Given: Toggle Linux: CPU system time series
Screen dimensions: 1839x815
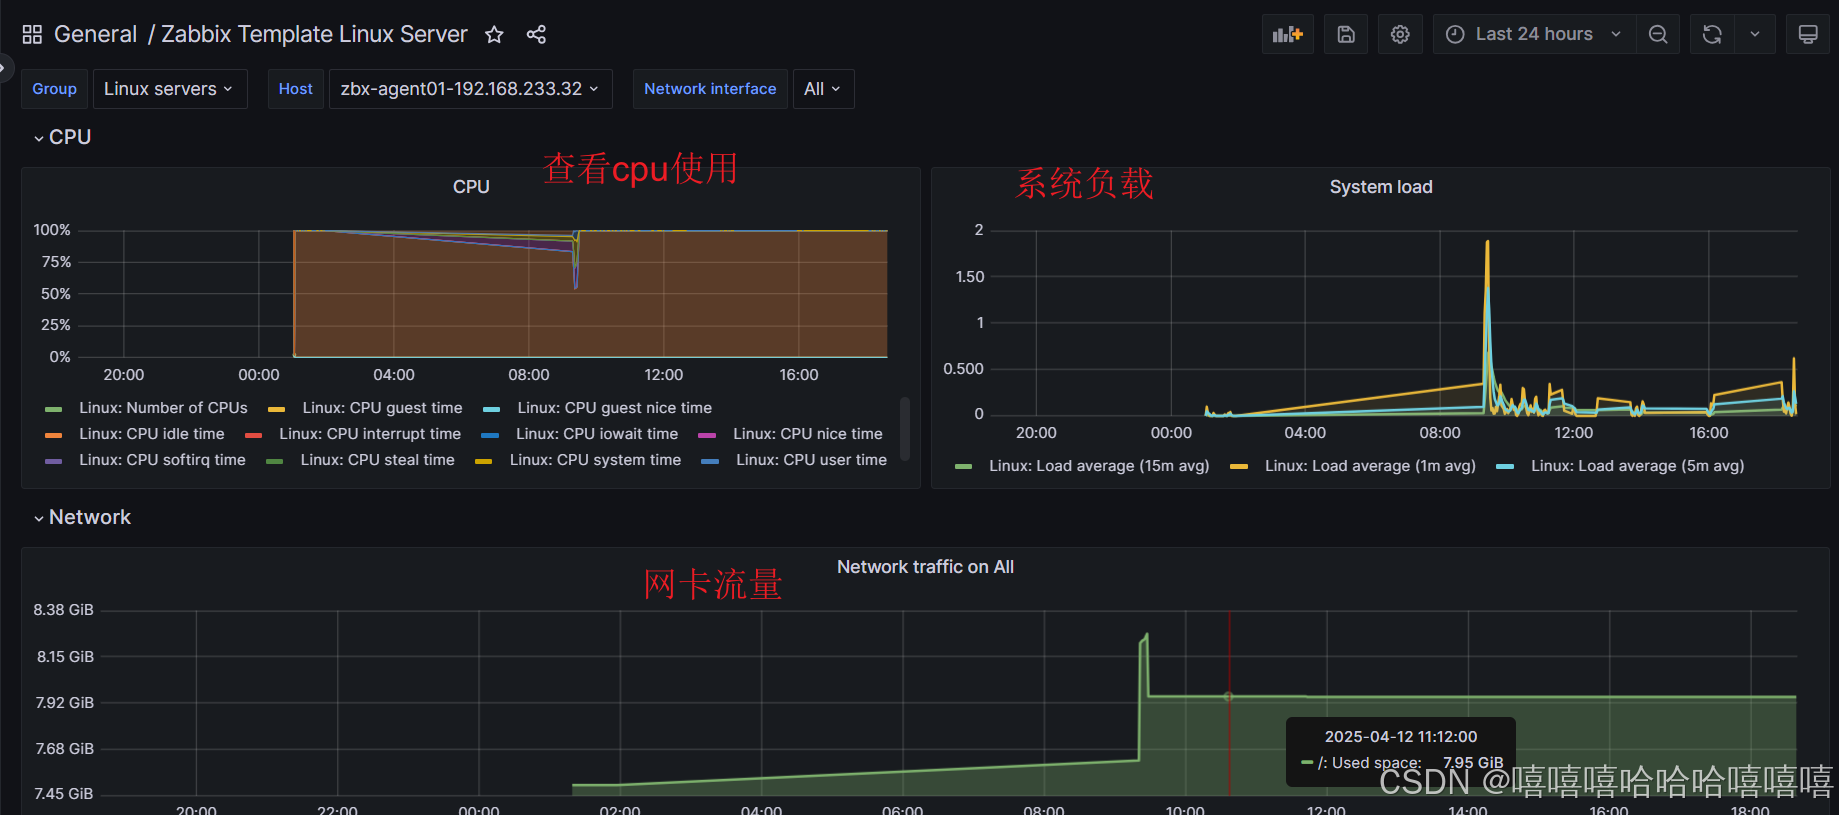Looking at the screenshot, I should (595, 460).
